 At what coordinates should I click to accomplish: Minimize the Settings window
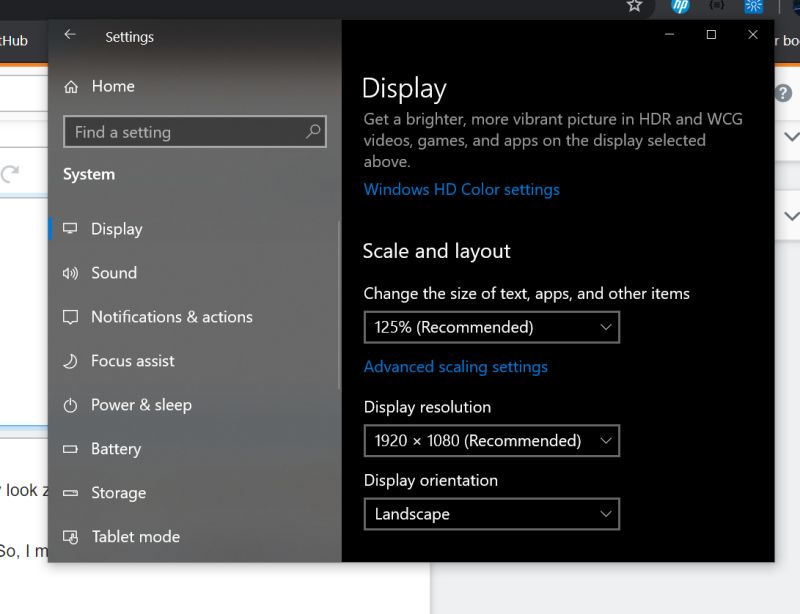(x=669, y=35)
